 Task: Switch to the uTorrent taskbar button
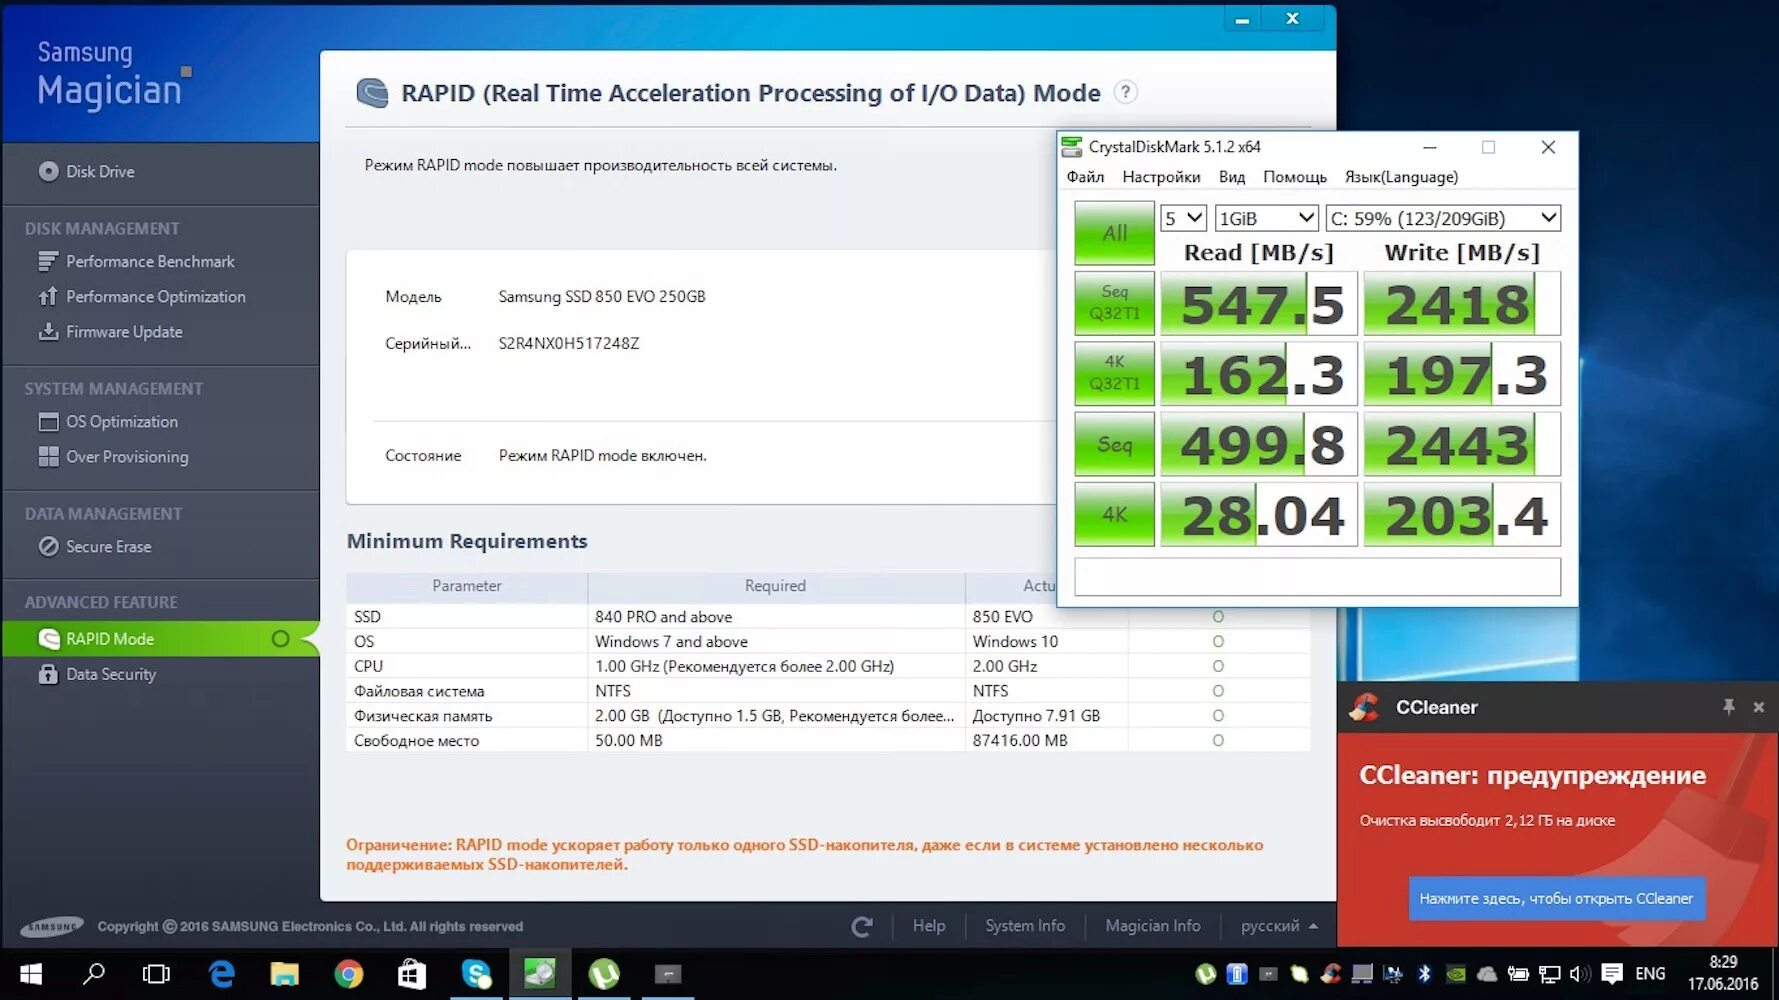point(604,974)
